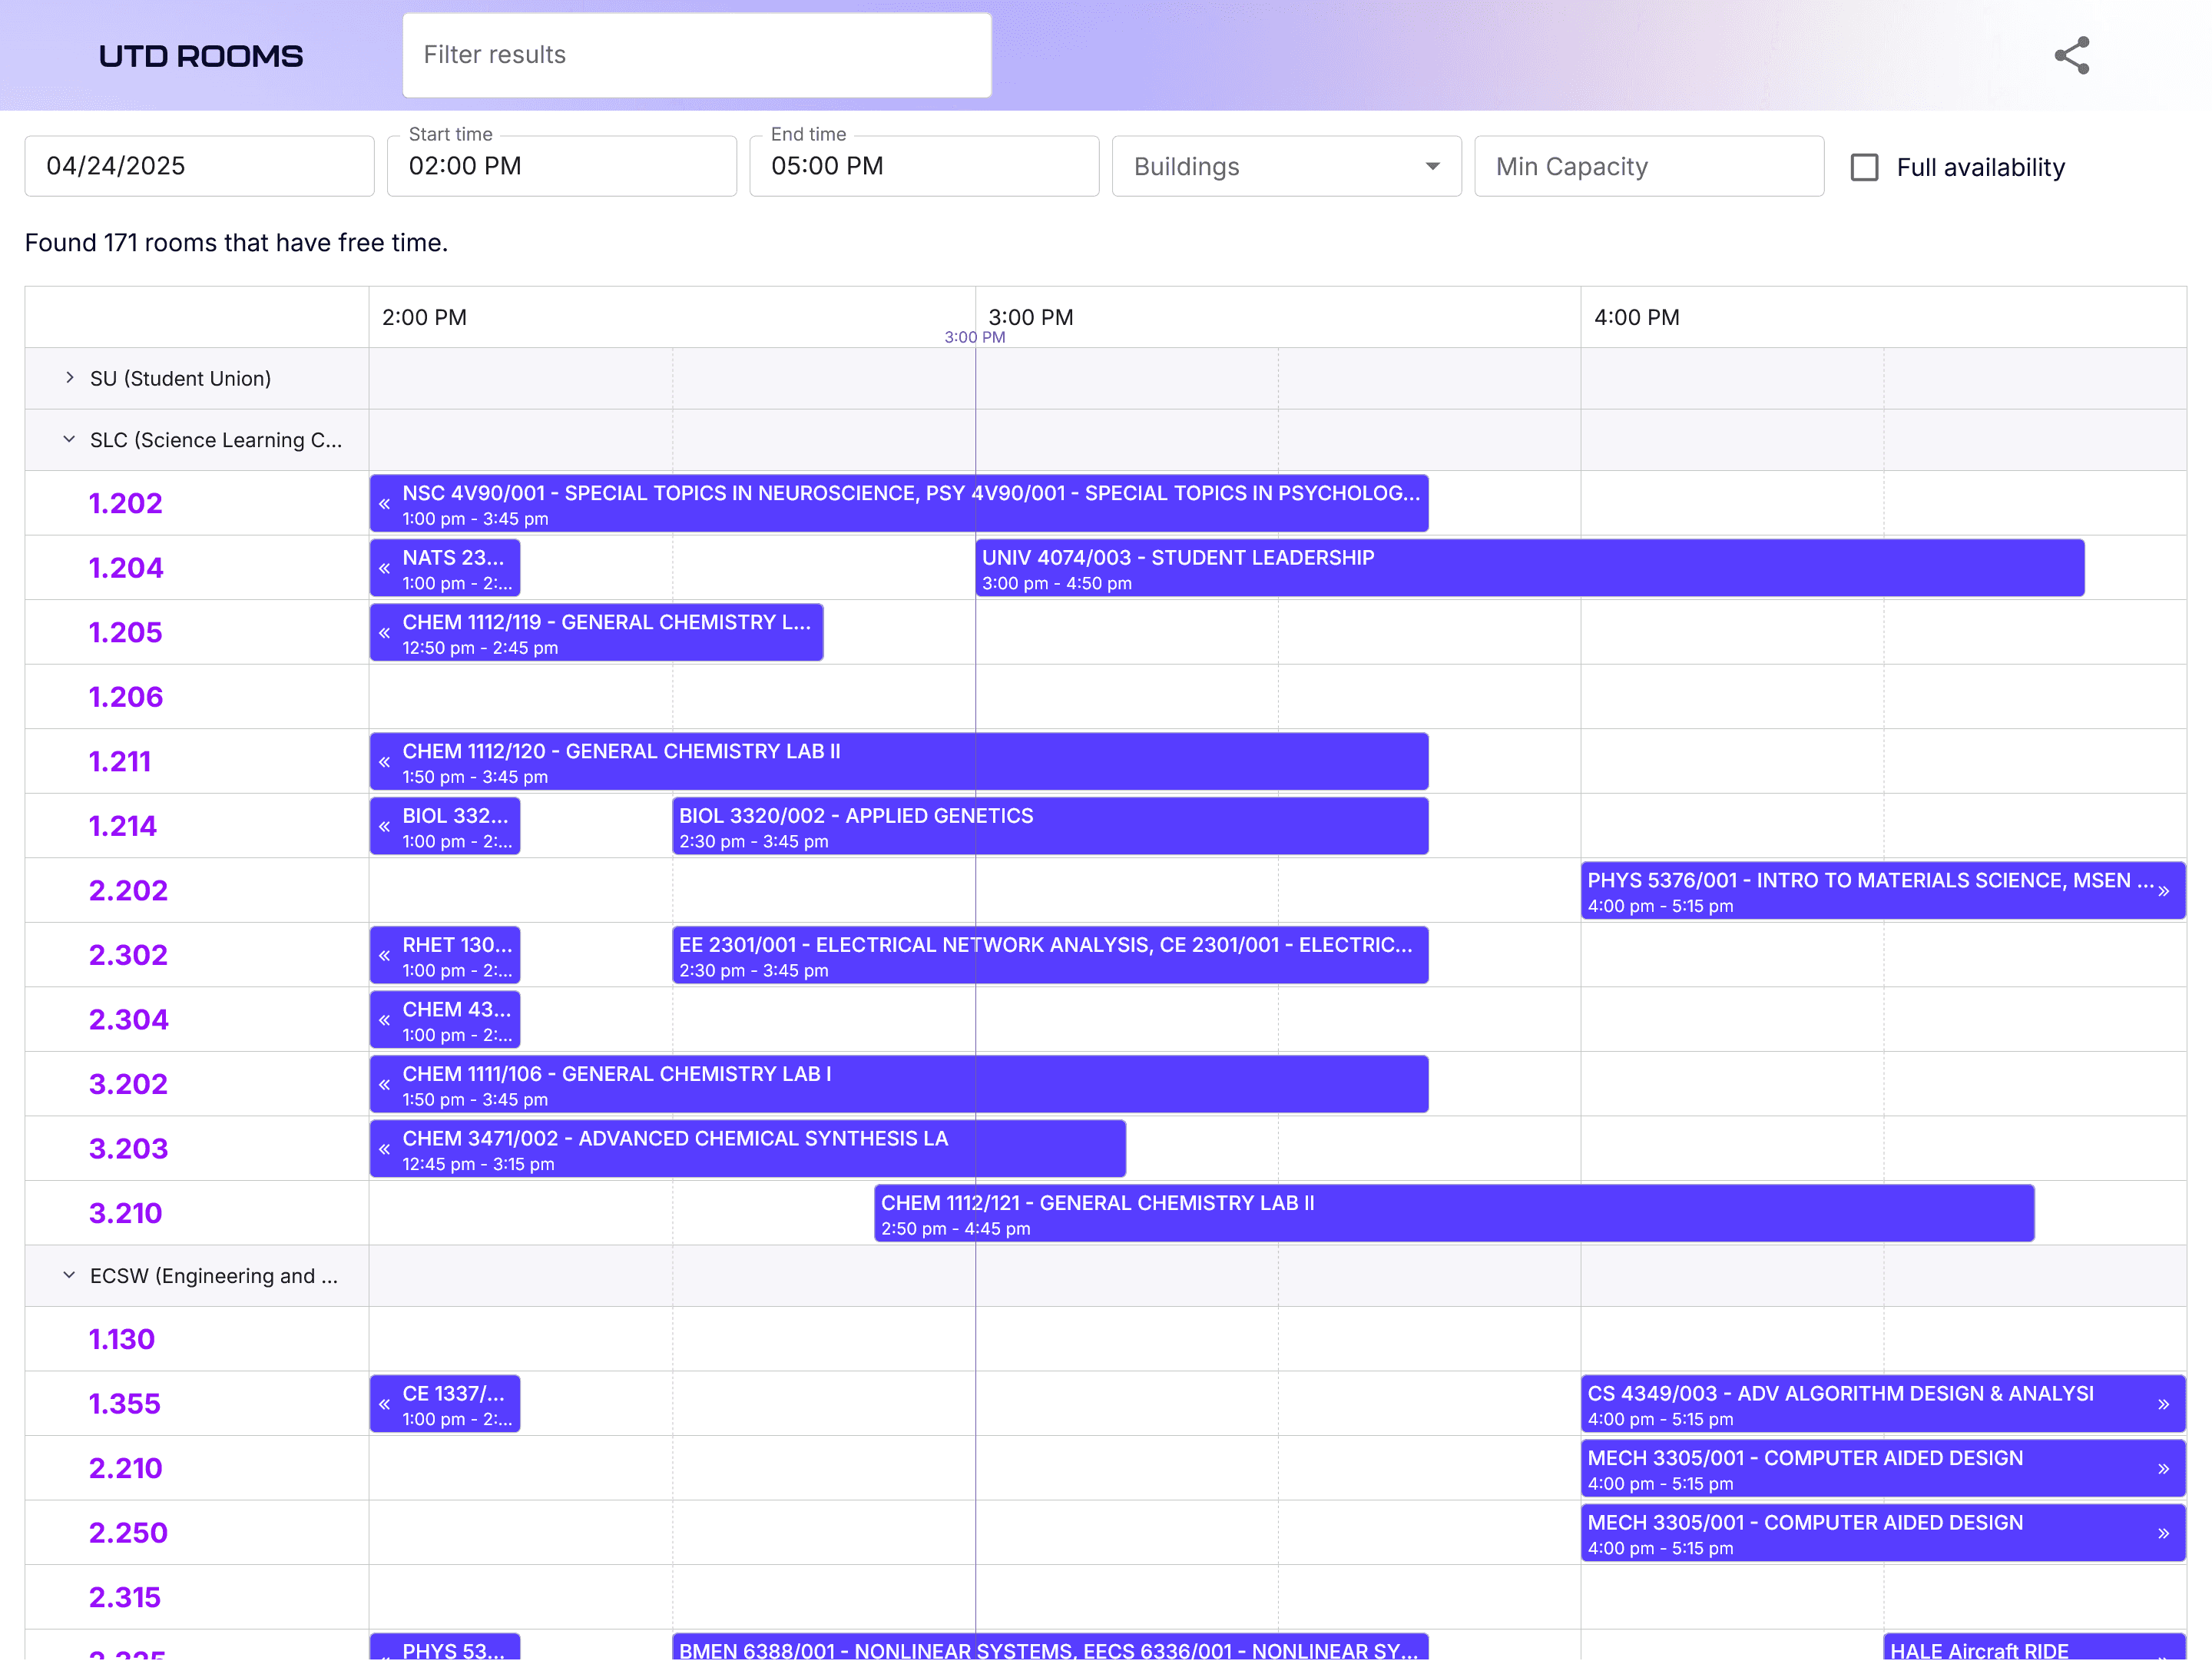Click the UTD ROOMS logo

tap(200, 56)
